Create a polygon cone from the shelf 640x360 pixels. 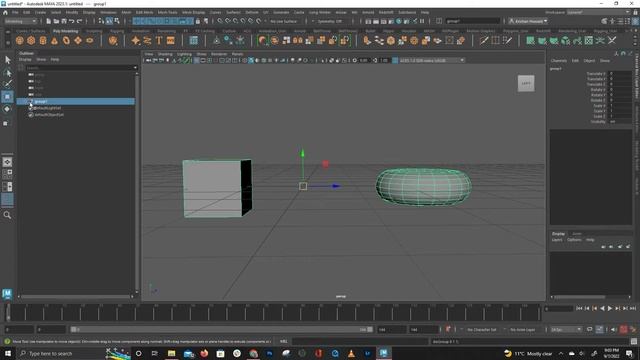pos(54,40)
